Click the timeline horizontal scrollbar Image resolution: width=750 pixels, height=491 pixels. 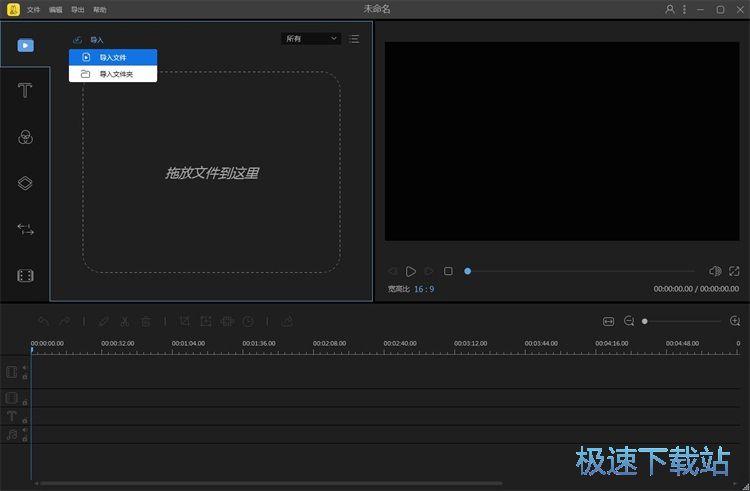coord(272,483)
